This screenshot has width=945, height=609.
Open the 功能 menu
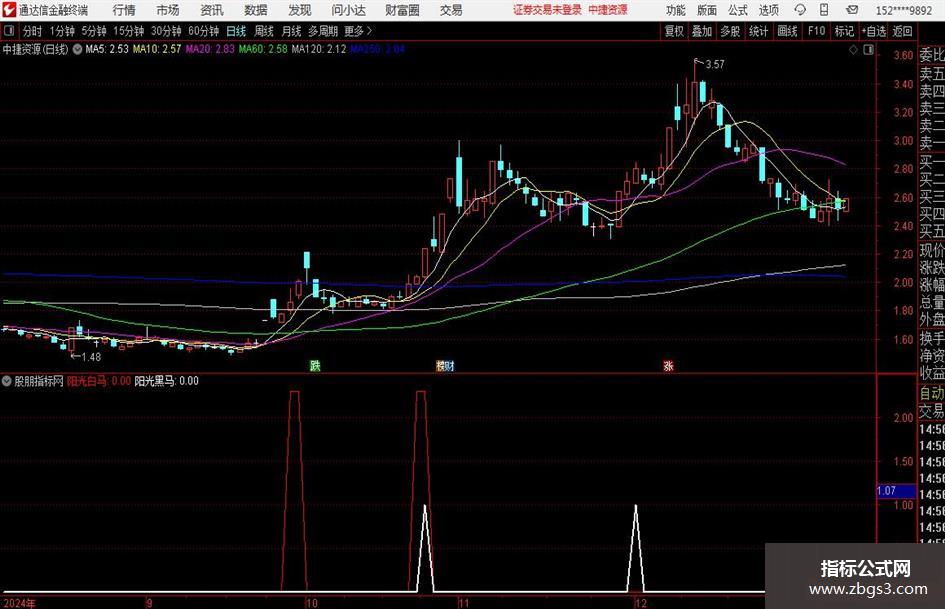pos(676,10)
